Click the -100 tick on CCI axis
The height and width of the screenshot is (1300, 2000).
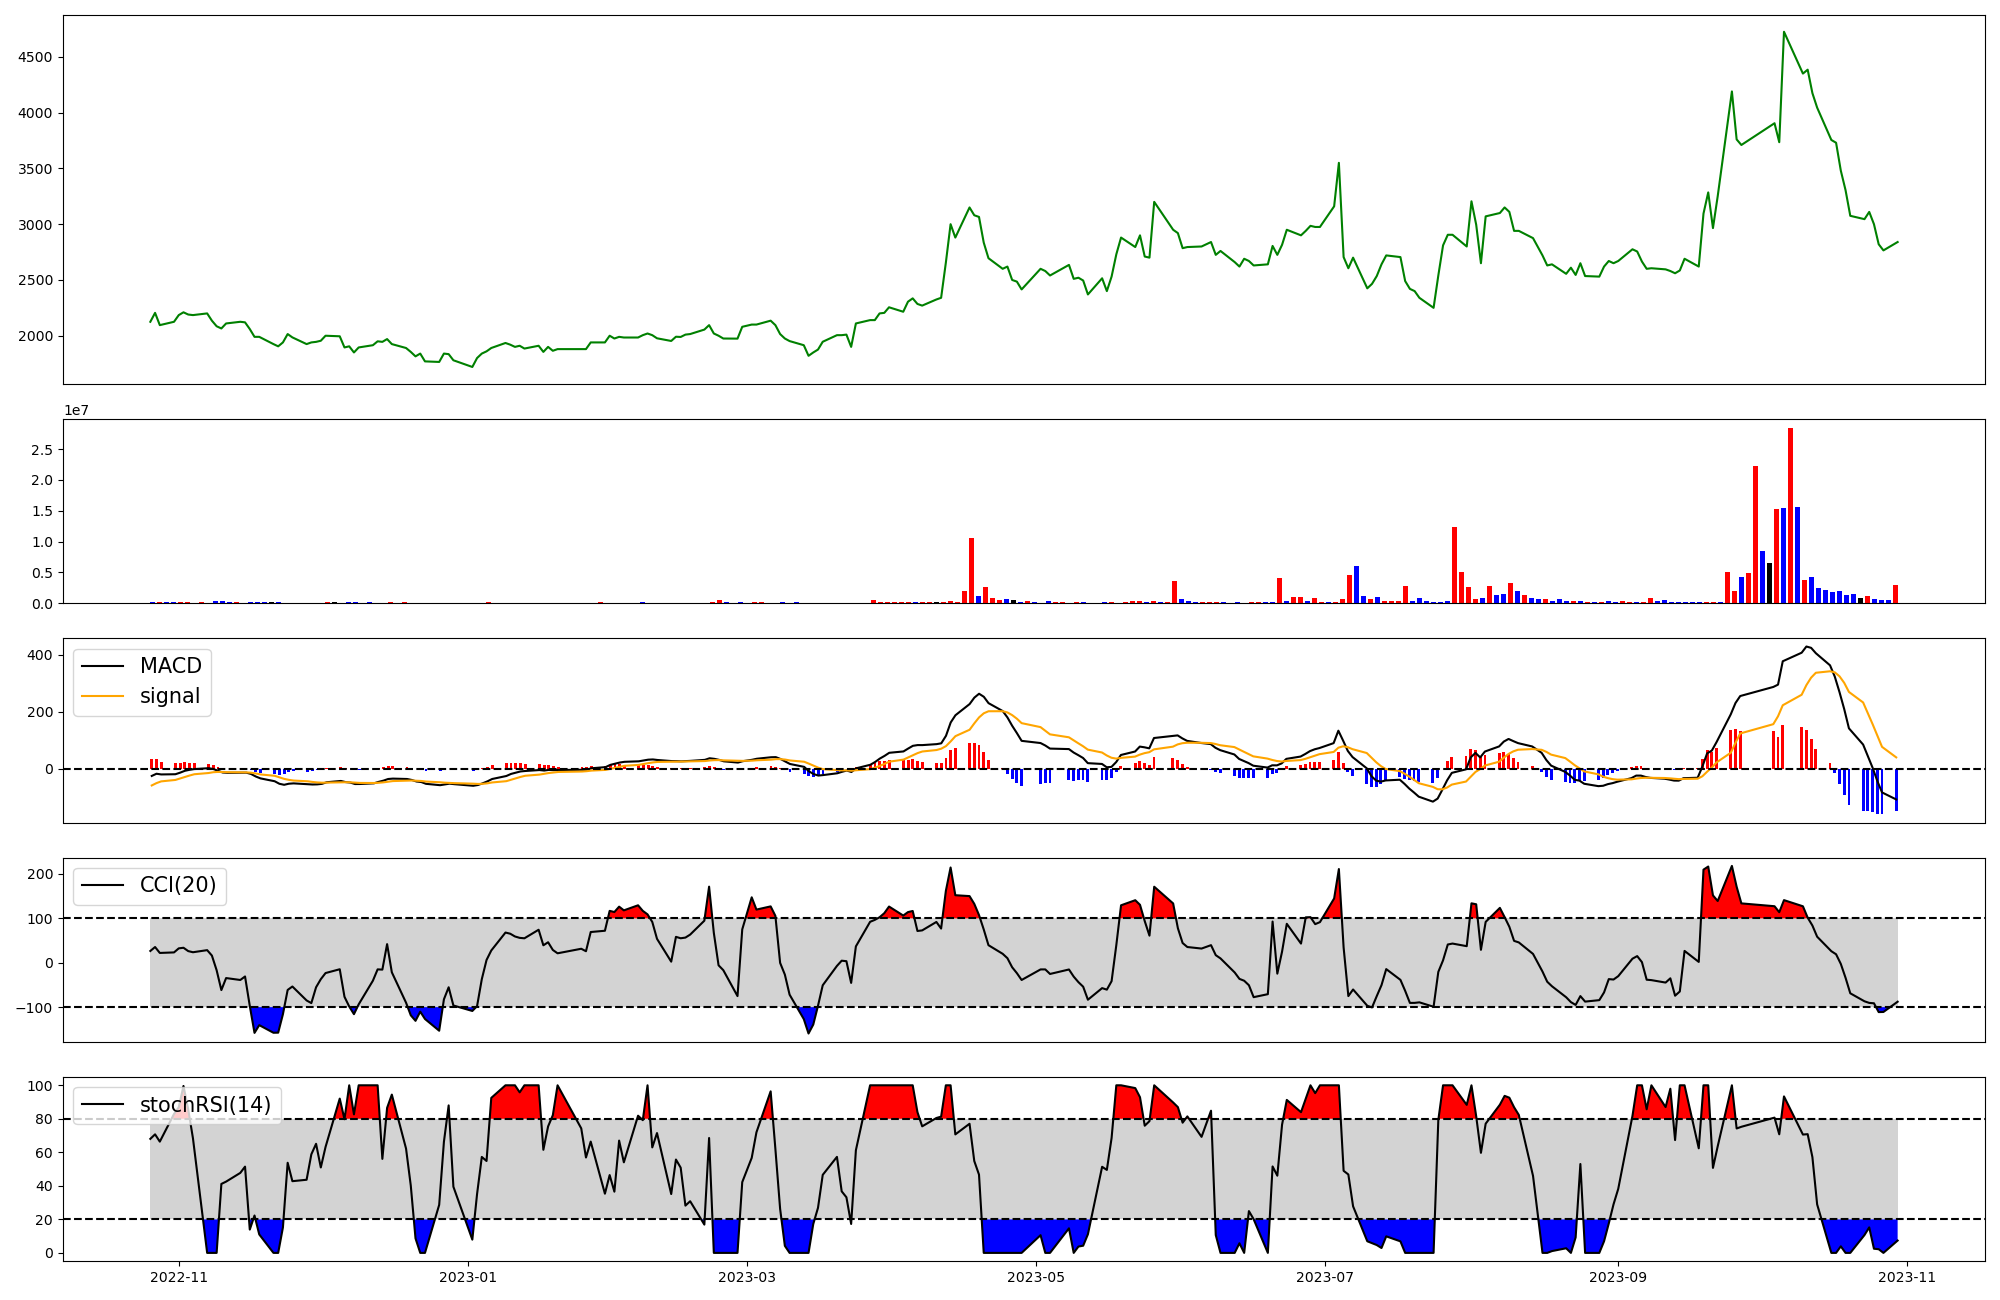(x=34, y=1007)
